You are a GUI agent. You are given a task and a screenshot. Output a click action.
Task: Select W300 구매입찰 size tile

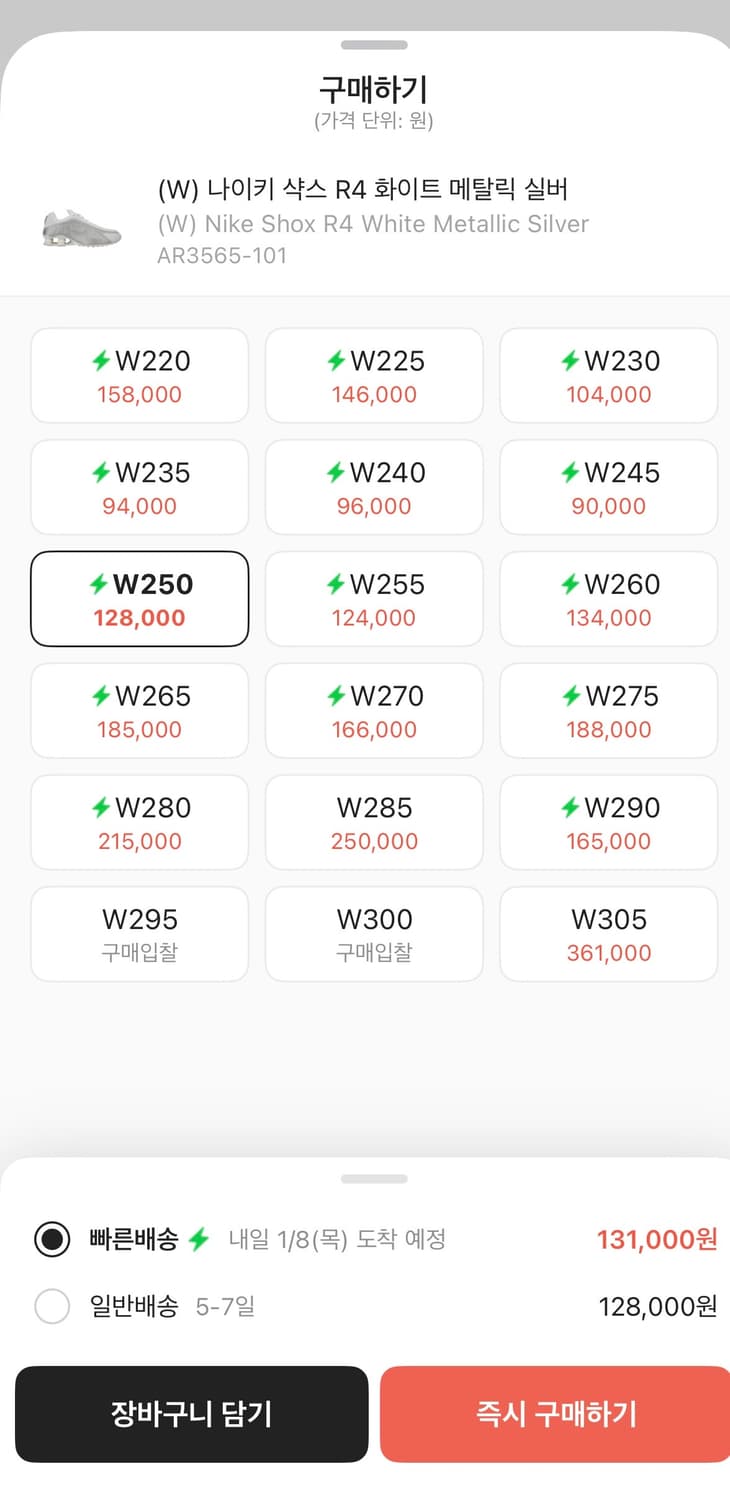[x=374, y=935]
